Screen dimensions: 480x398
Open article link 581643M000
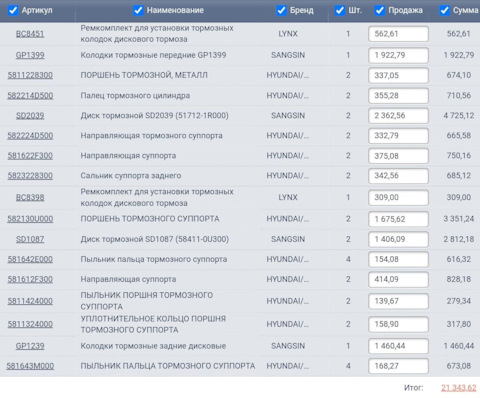point(30,366)
